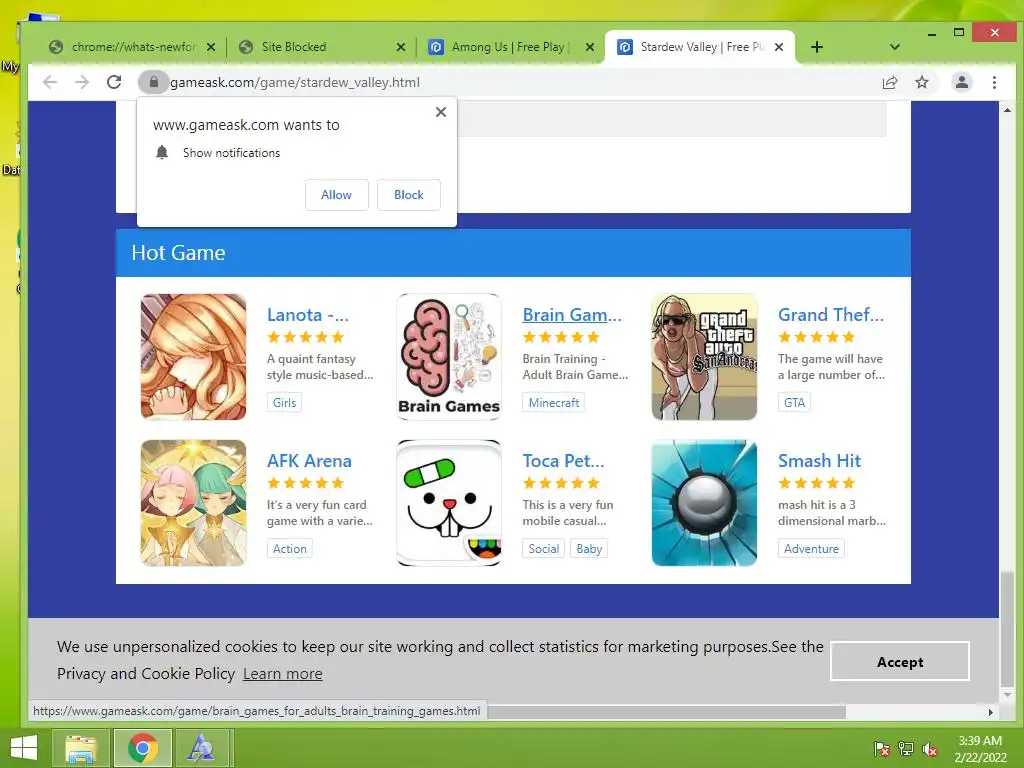Expand the tab search chevron

tap(895, 47)
